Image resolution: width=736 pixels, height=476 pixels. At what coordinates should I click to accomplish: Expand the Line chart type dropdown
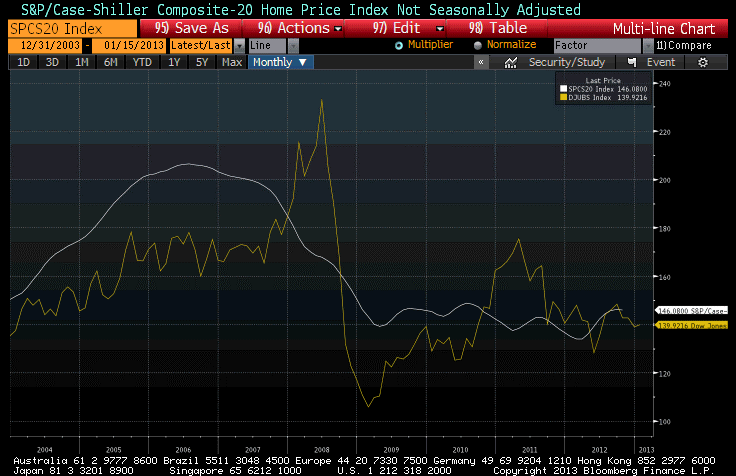pos(293,46)
